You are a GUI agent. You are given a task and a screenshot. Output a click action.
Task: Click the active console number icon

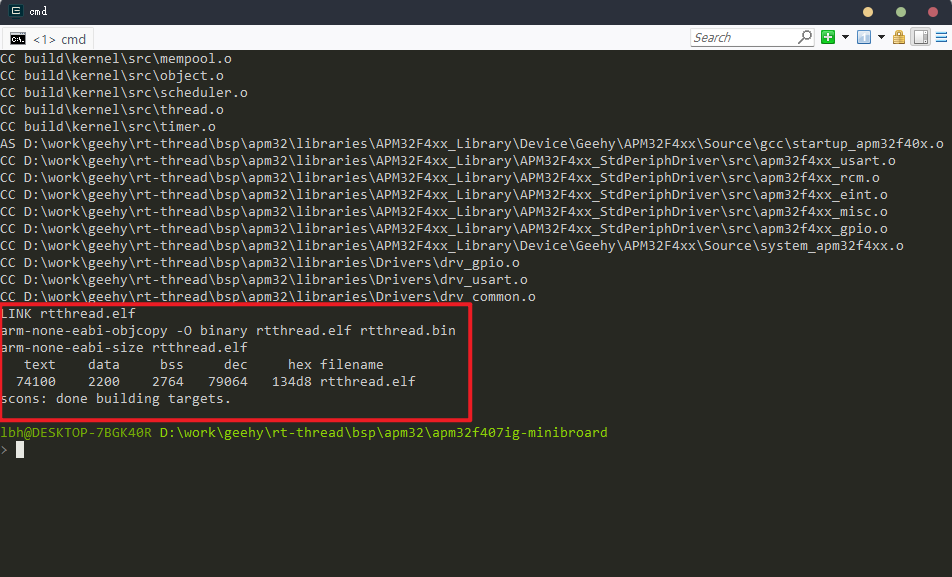(863, 38)
